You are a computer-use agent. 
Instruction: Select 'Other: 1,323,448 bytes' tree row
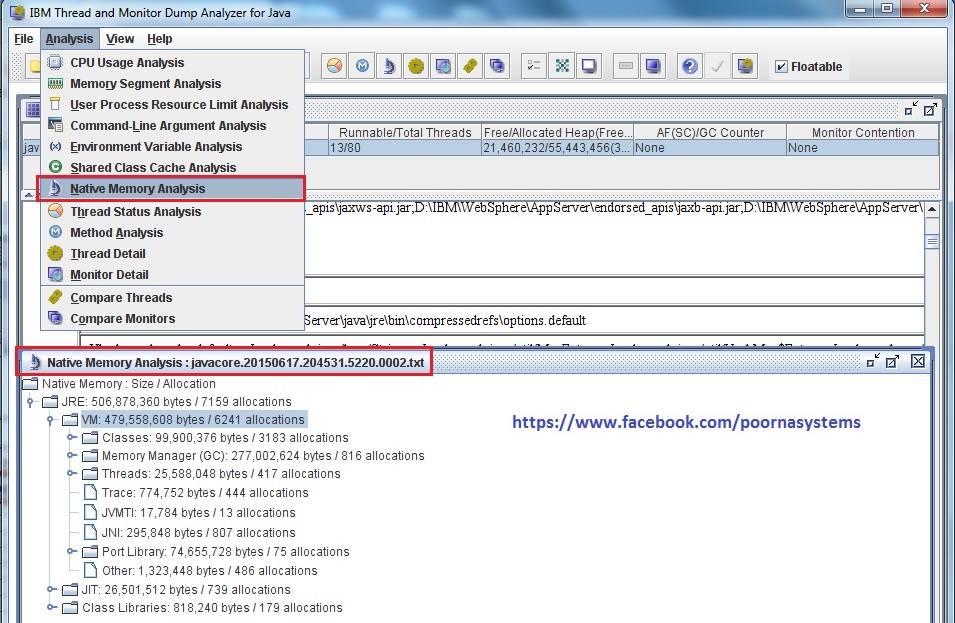200,571
